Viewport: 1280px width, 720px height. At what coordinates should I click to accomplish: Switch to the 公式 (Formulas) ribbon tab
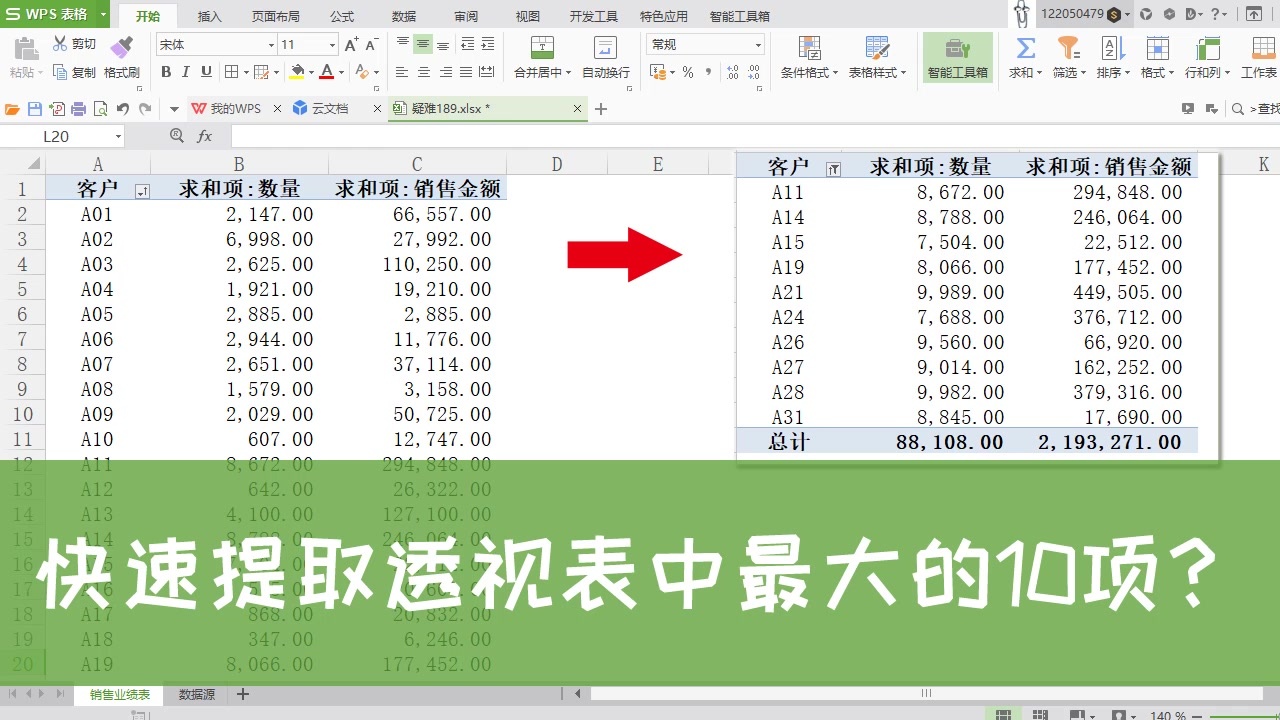[x=342, y=16]
